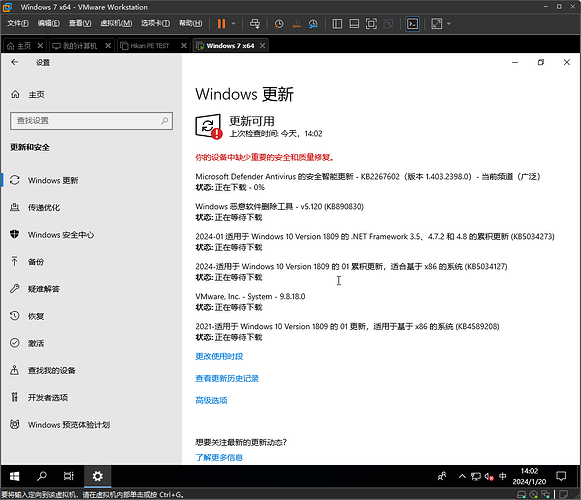This screenshot has width=581, height=500.
Task: Click the muted volume icon in tray
Action: pos(489,477)
